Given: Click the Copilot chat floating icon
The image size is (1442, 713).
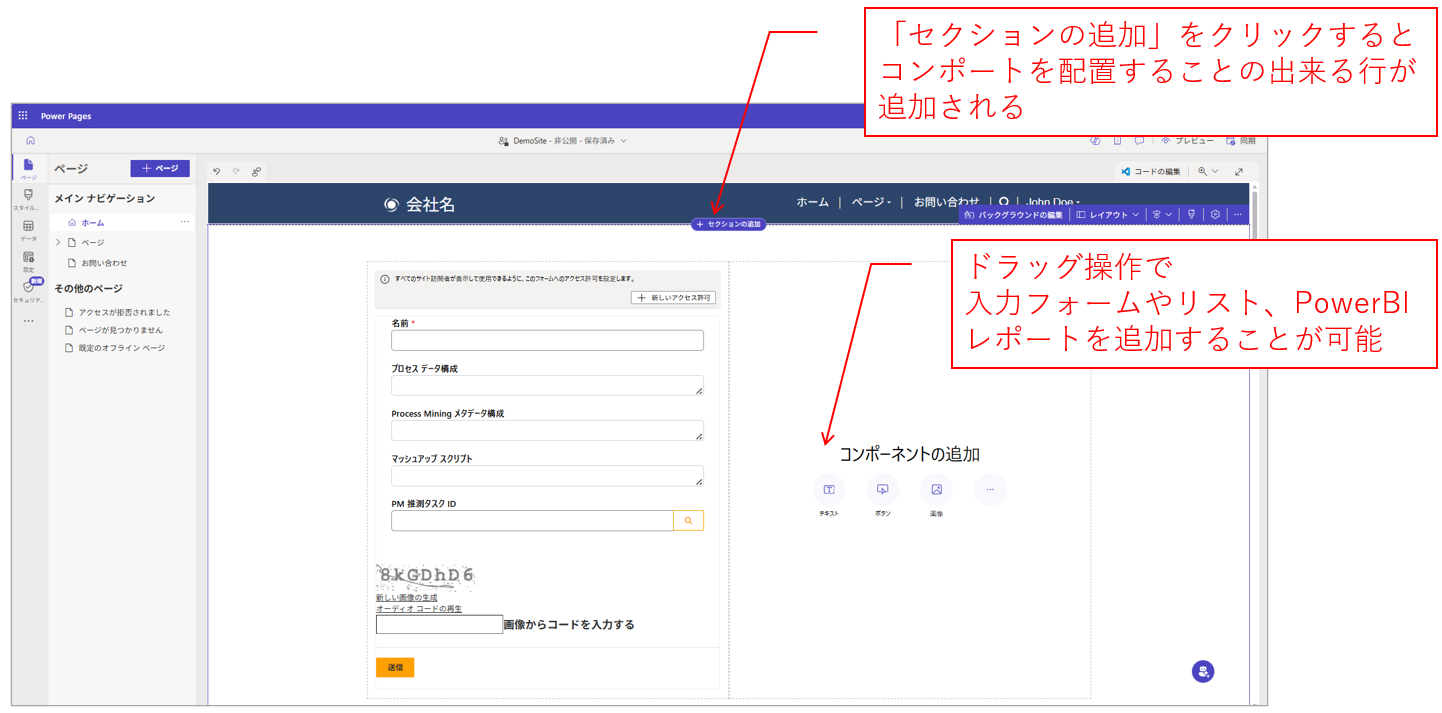Looking at the screenshot, I should pyautogui.click(x=1202, y=672).
